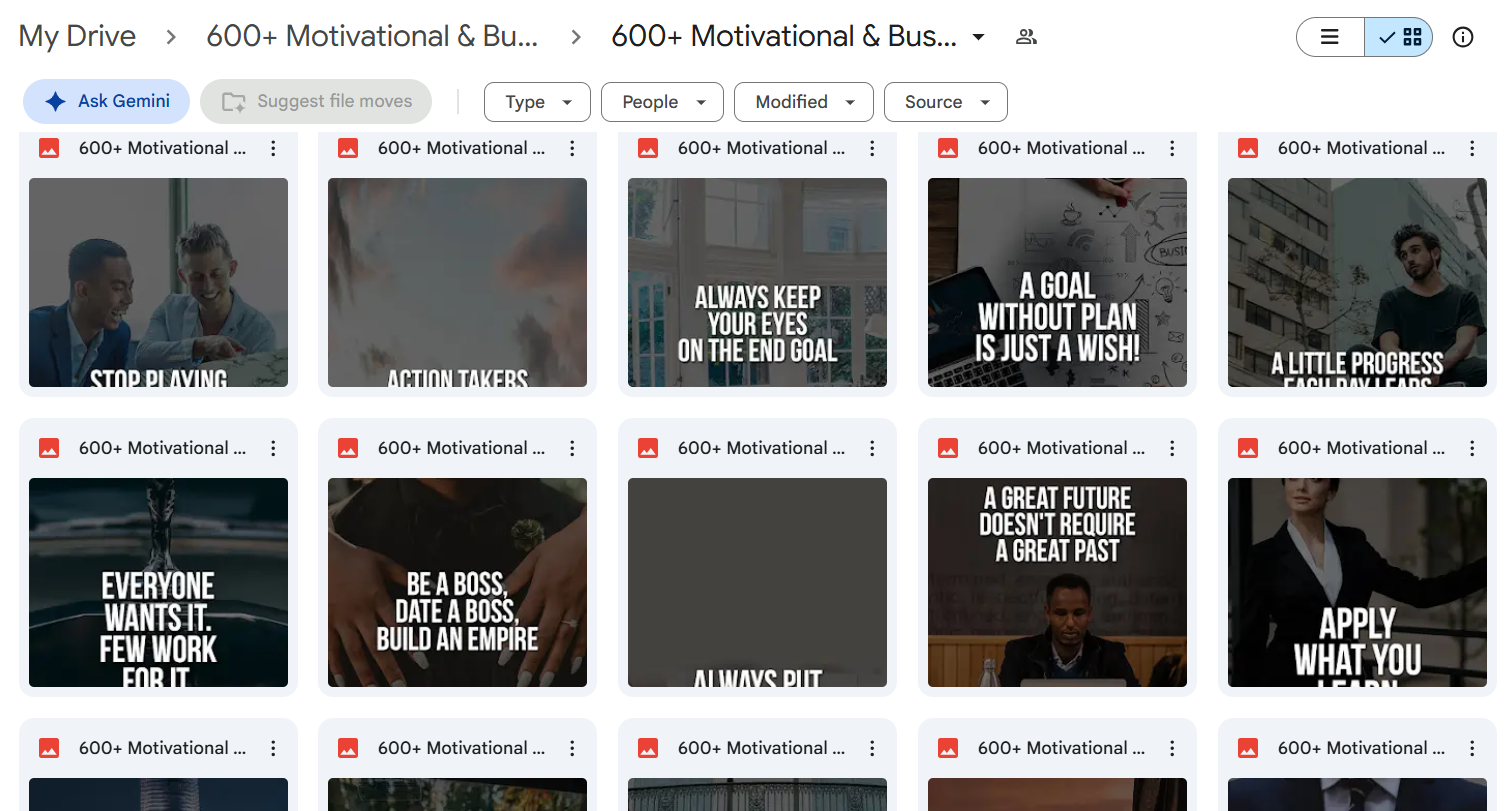1508x811 pixels.
Task: Select 'Always Keep Your Eyes on the End Goal' thumbnail
Action: click(x=757, y=283)
